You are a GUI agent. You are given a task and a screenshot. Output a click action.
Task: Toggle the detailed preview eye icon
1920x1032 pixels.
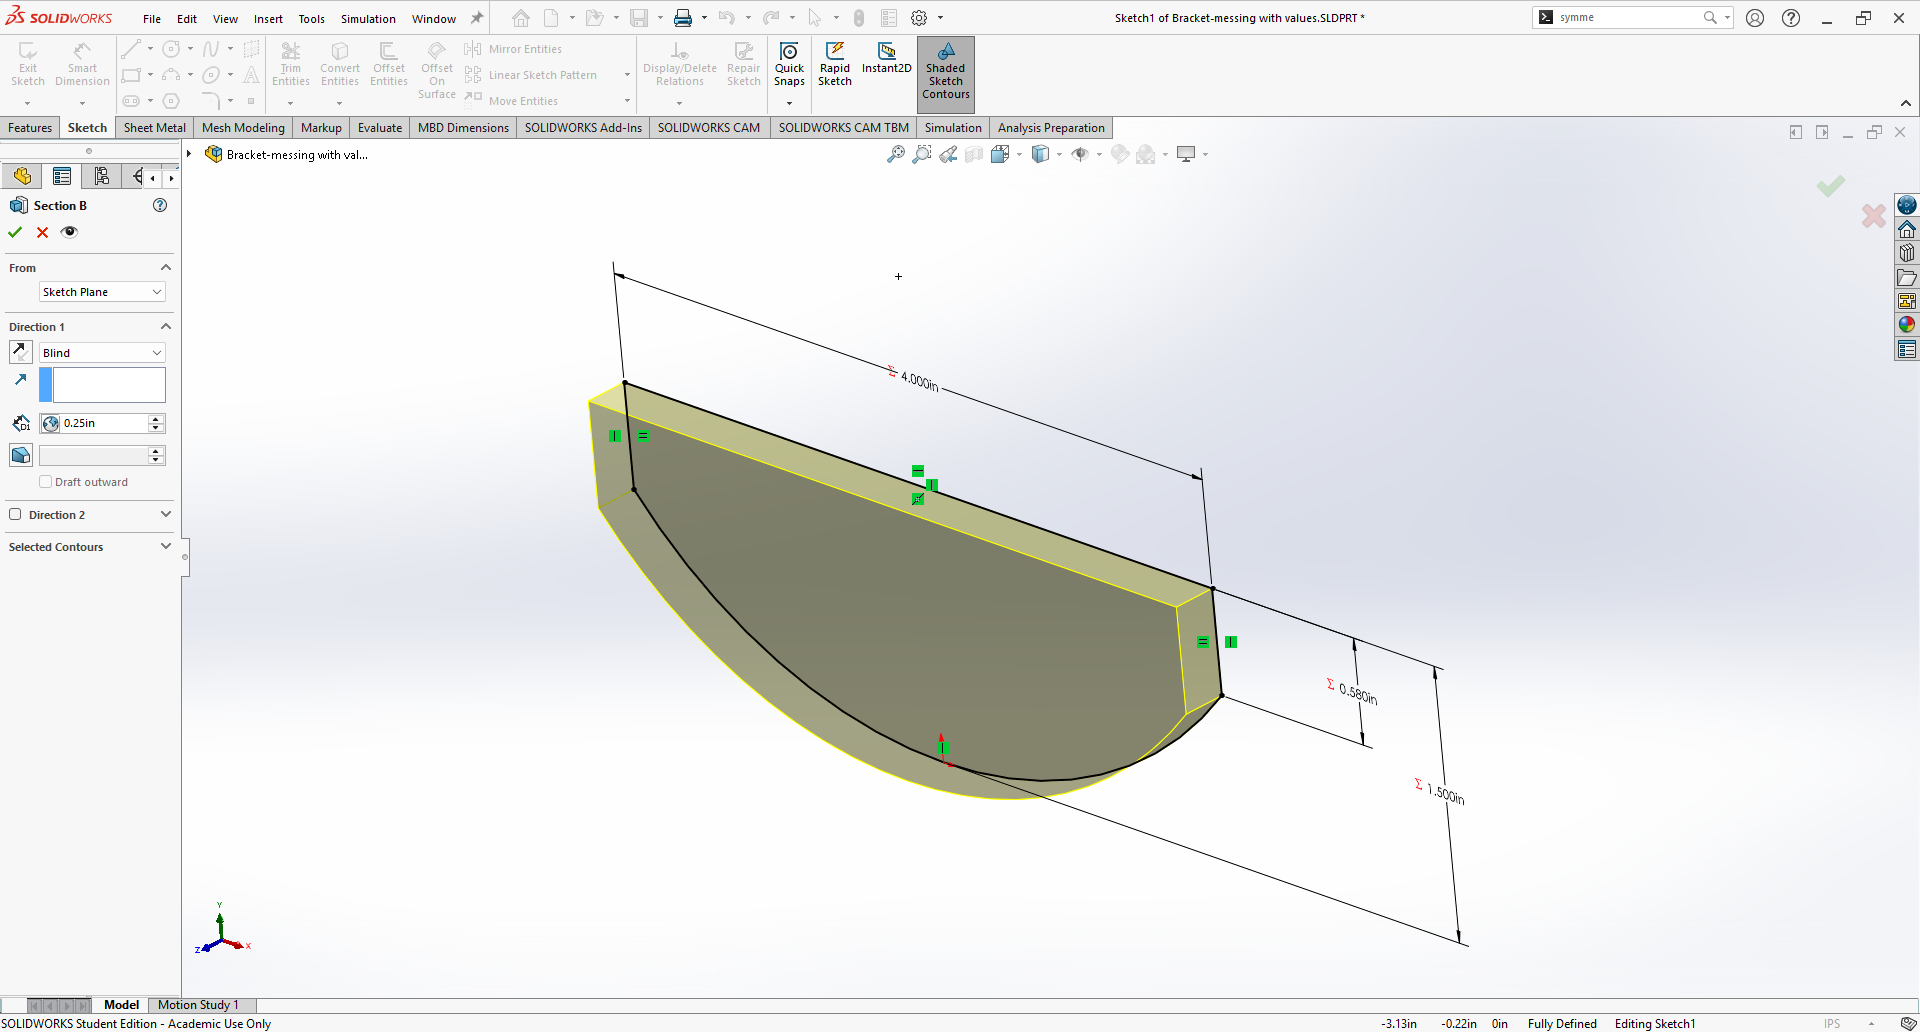coord(69,232)
